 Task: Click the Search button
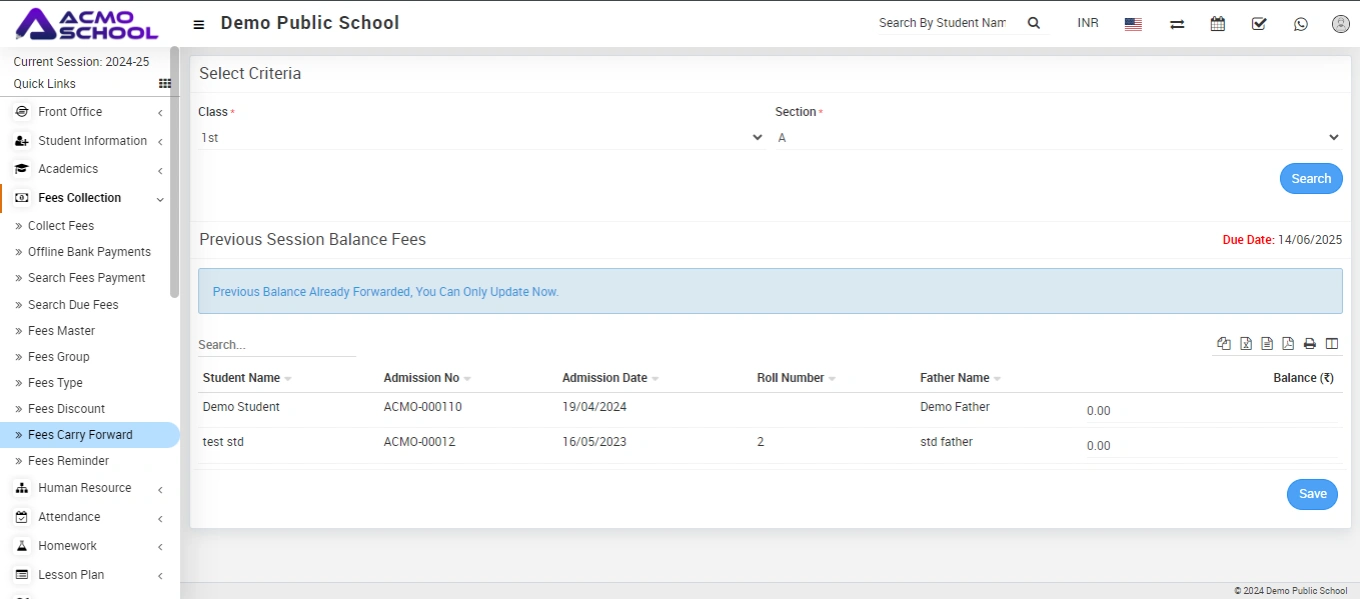(x=1310, y=179)
